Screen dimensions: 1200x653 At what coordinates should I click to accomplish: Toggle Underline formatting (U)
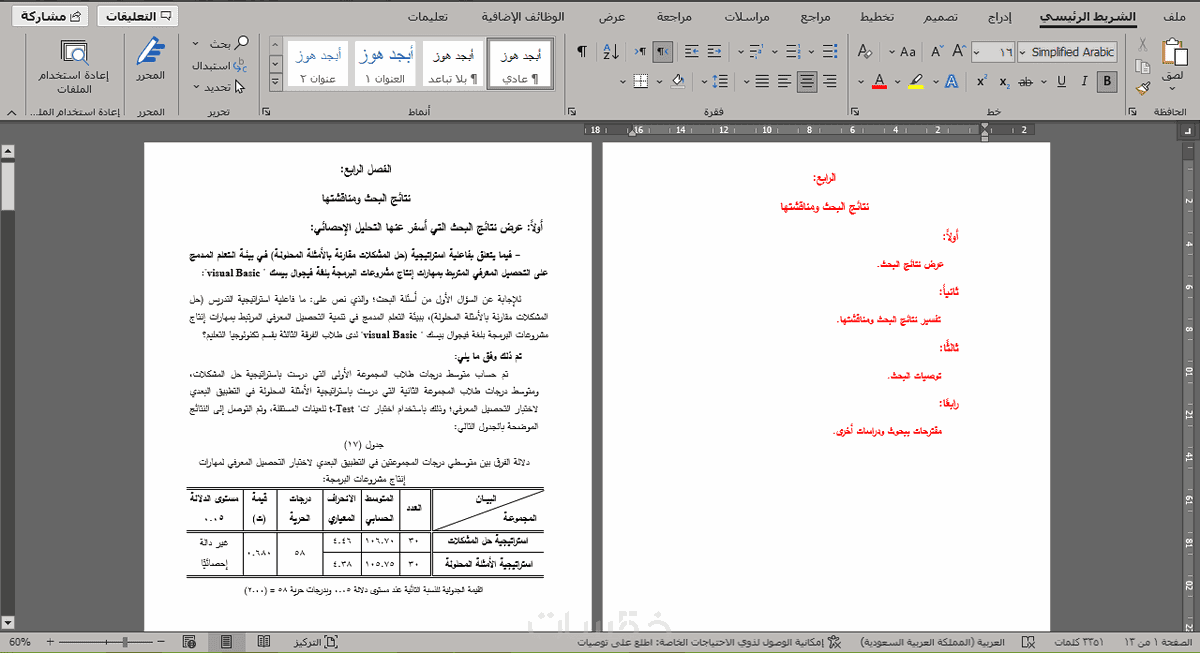1061,81
